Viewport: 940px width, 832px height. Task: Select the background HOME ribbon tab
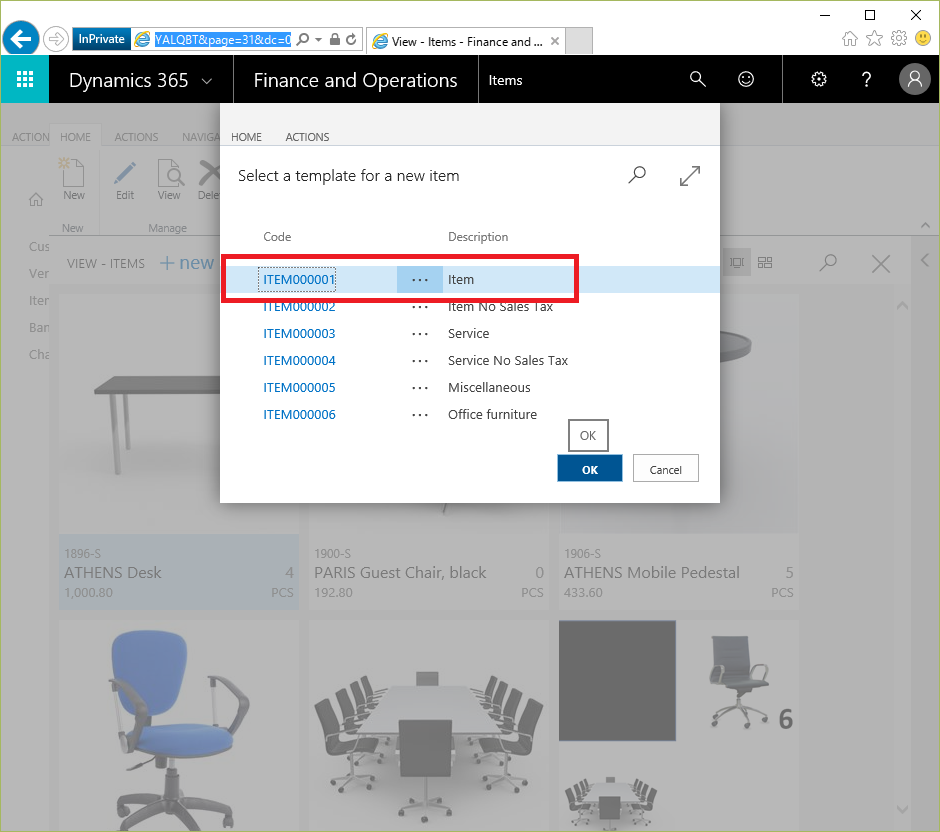click(x=76, y=137)
